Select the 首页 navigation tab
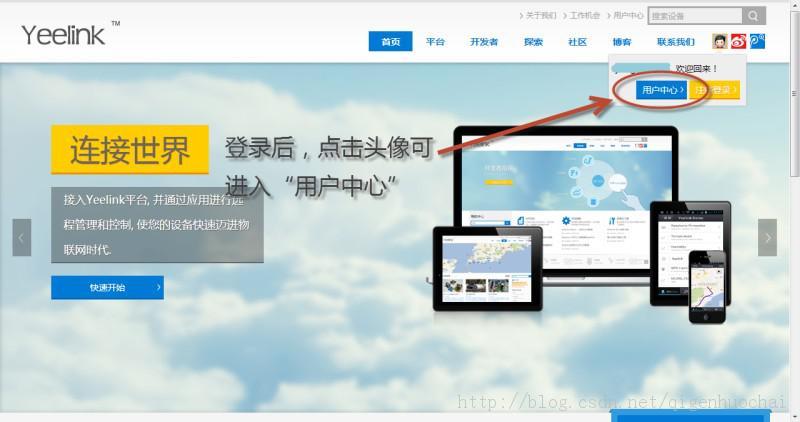The image size is (800, 422). [391, 42]
